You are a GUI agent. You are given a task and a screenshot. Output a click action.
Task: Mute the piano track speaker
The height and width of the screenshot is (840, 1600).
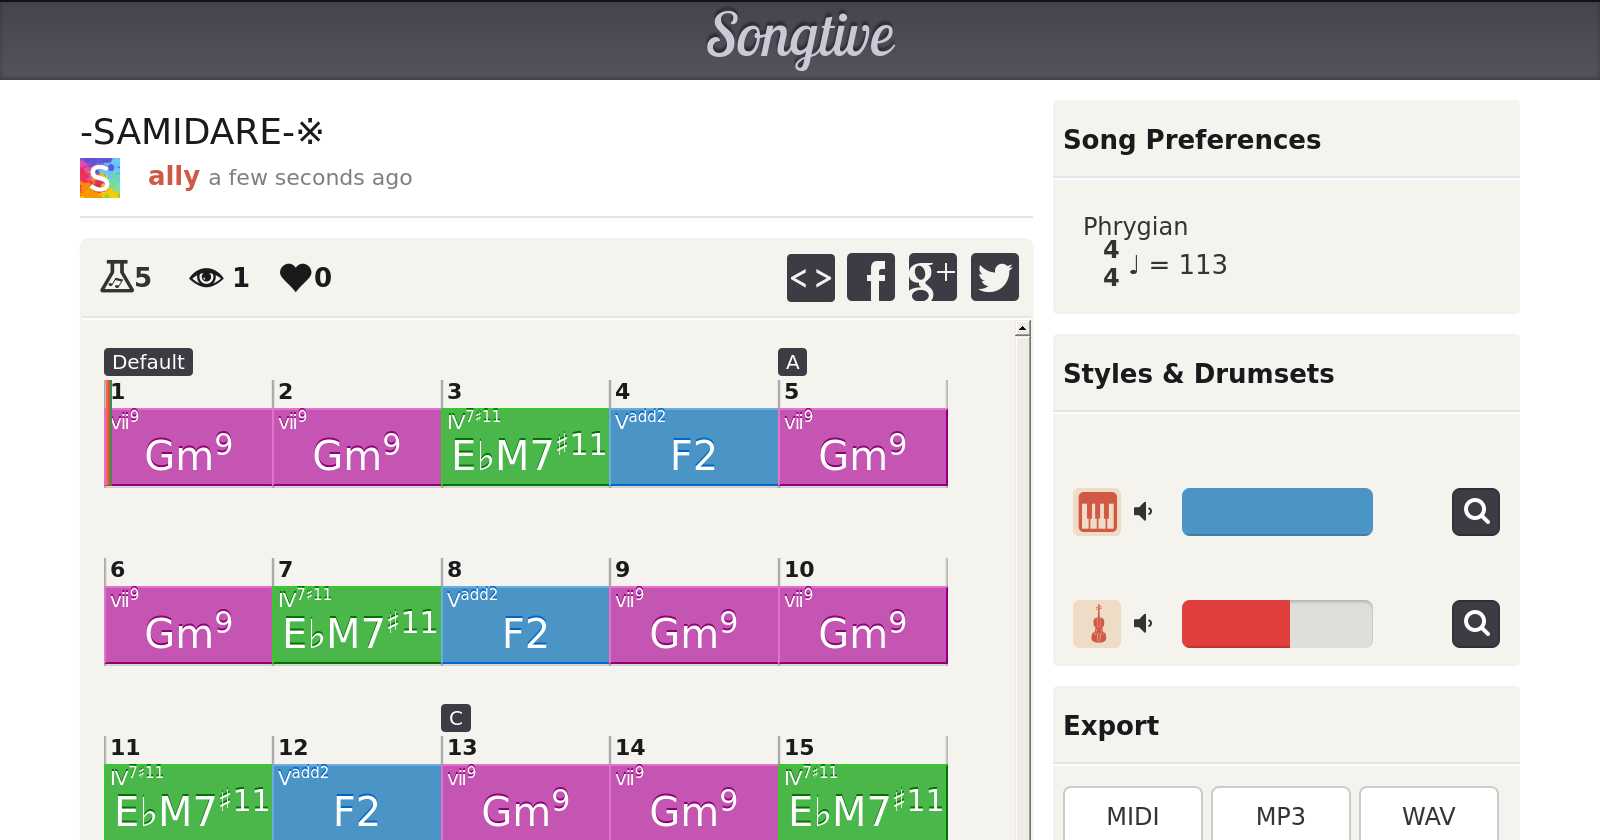pos(1143,512)
